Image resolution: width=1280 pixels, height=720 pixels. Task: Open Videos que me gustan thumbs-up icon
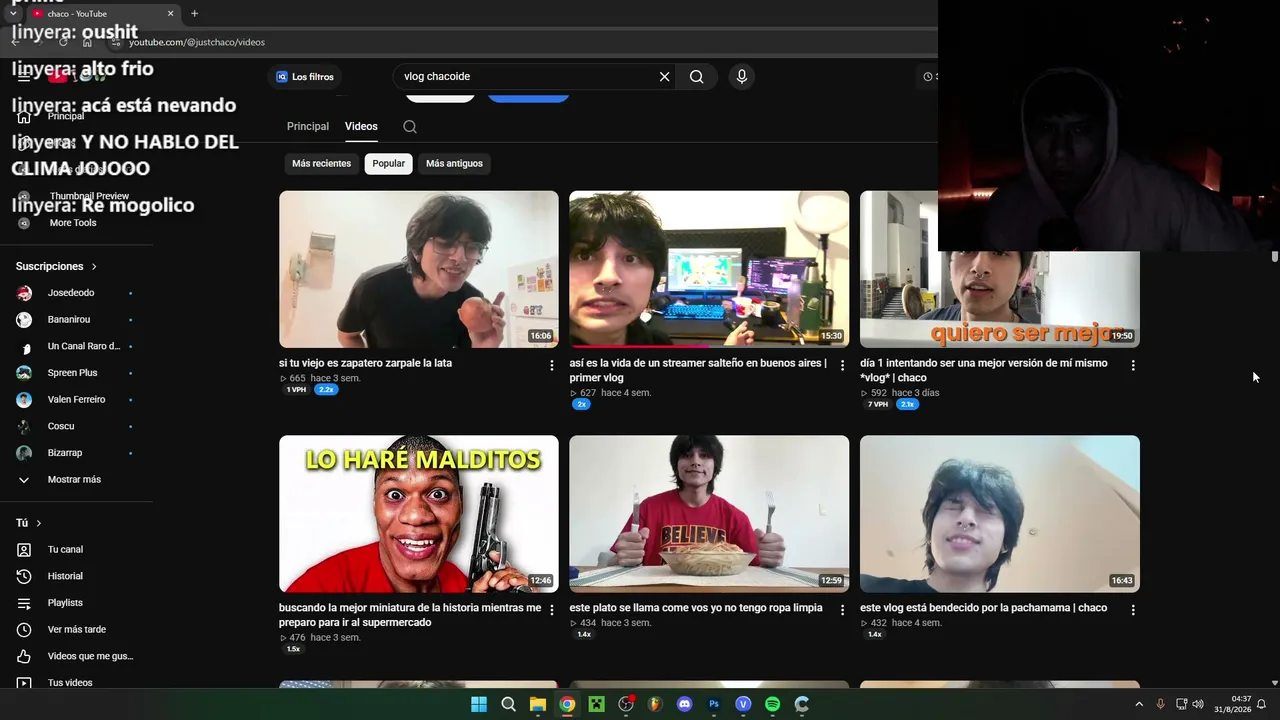[24, 656]
